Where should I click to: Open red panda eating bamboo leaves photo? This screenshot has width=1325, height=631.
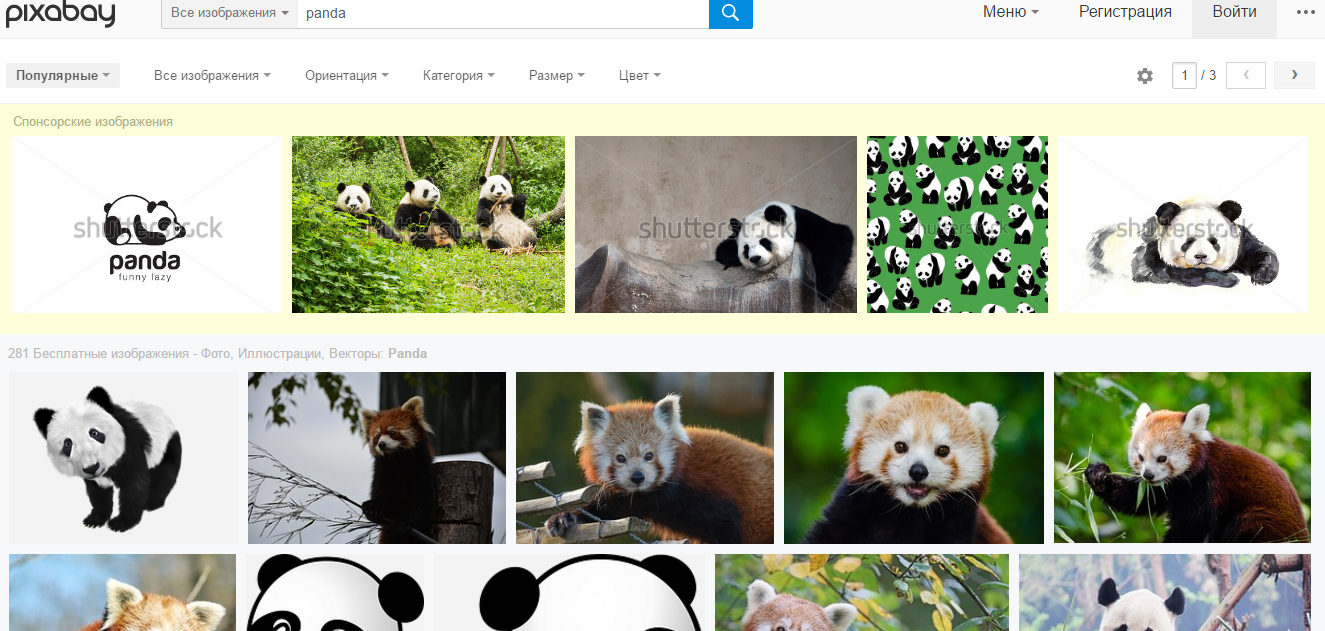click(x=1182, y=458)
